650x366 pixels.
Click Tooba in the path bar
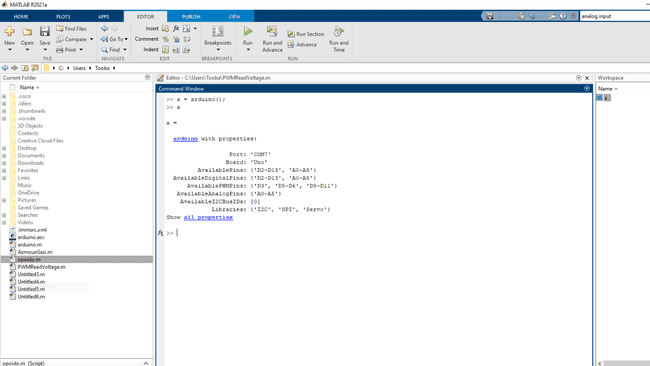[102, 68]
